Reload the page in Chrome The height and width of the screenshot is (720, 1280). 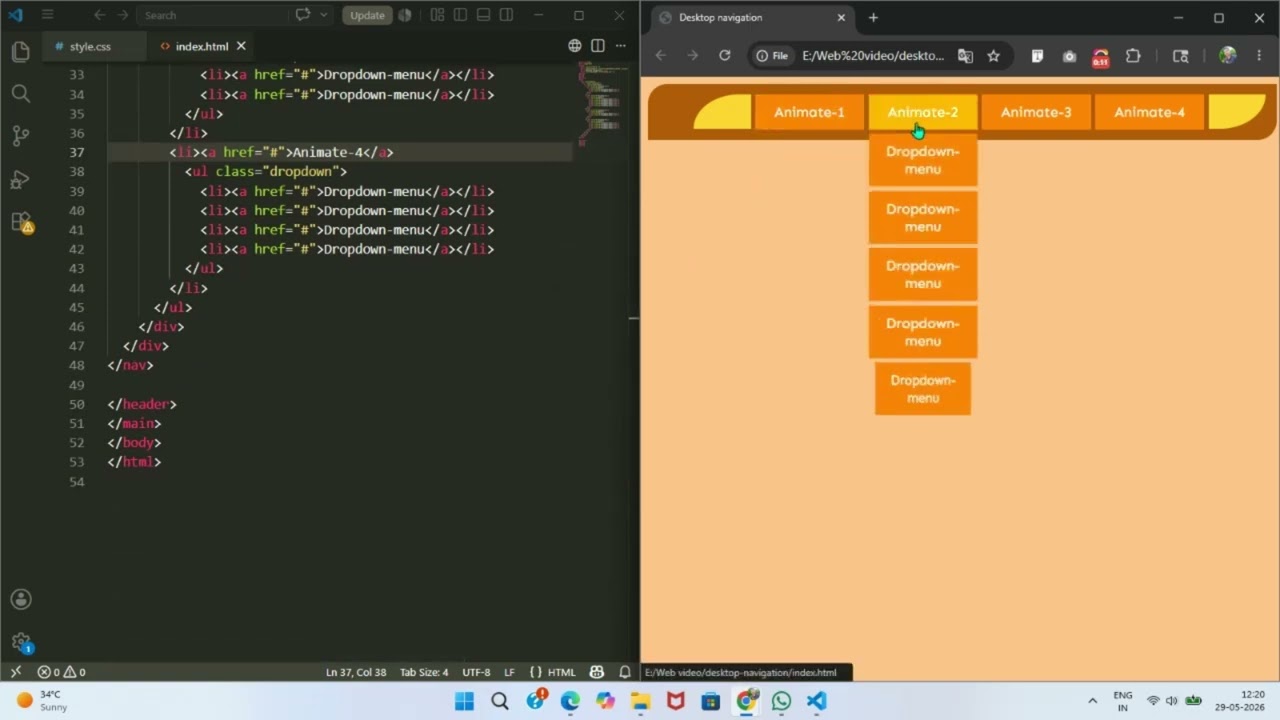(x=724, y=56)
